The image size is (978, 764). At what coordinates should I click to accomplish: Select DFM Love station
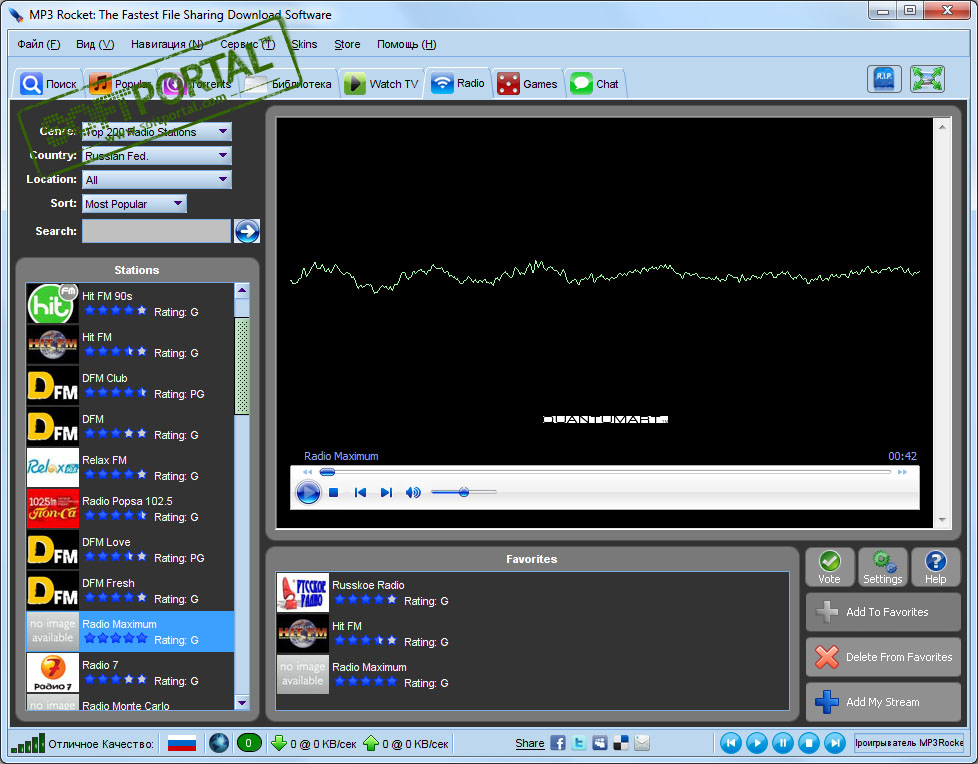(130, 550)
